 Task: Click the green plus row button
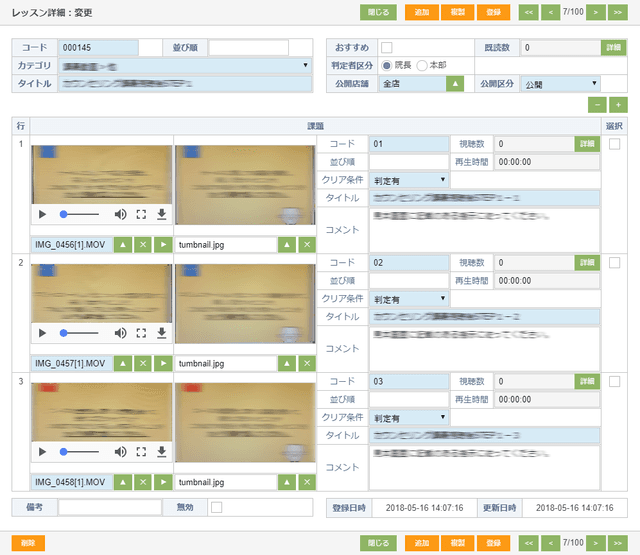pos(618,105)
